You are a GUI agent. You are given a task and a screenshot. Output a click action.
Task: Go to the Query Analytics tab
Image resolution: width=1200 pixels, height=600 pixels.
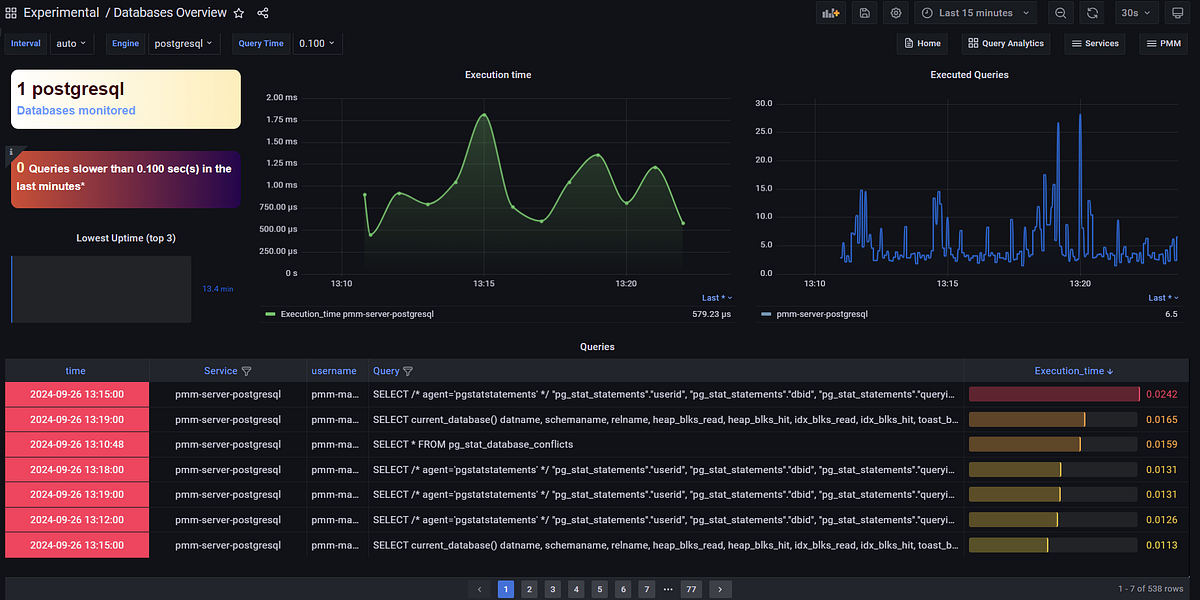point(1005,43)
